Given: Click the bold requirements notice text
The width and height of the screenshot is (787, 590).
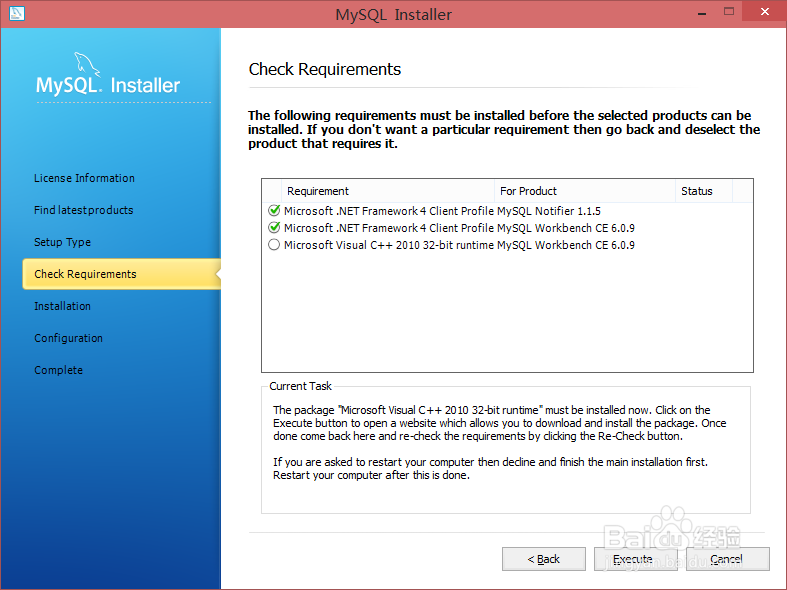Looking at the screenshot, I should click(x=504, y=129).
